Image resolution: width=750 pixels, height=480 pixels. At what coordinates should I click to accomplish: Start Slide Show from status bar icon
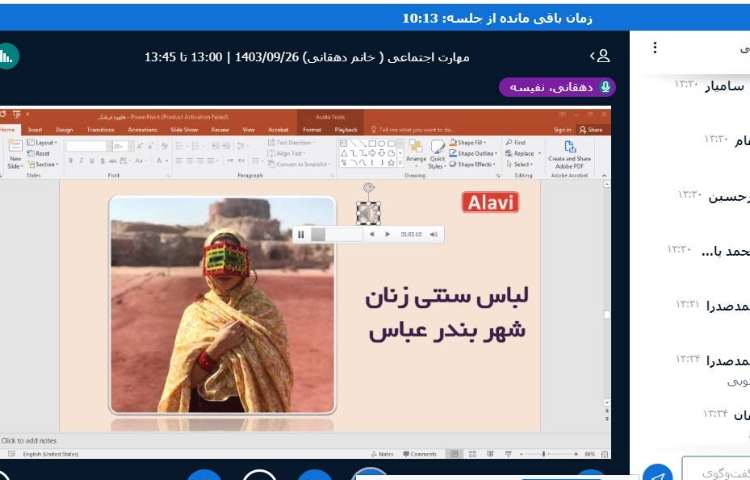508,454
